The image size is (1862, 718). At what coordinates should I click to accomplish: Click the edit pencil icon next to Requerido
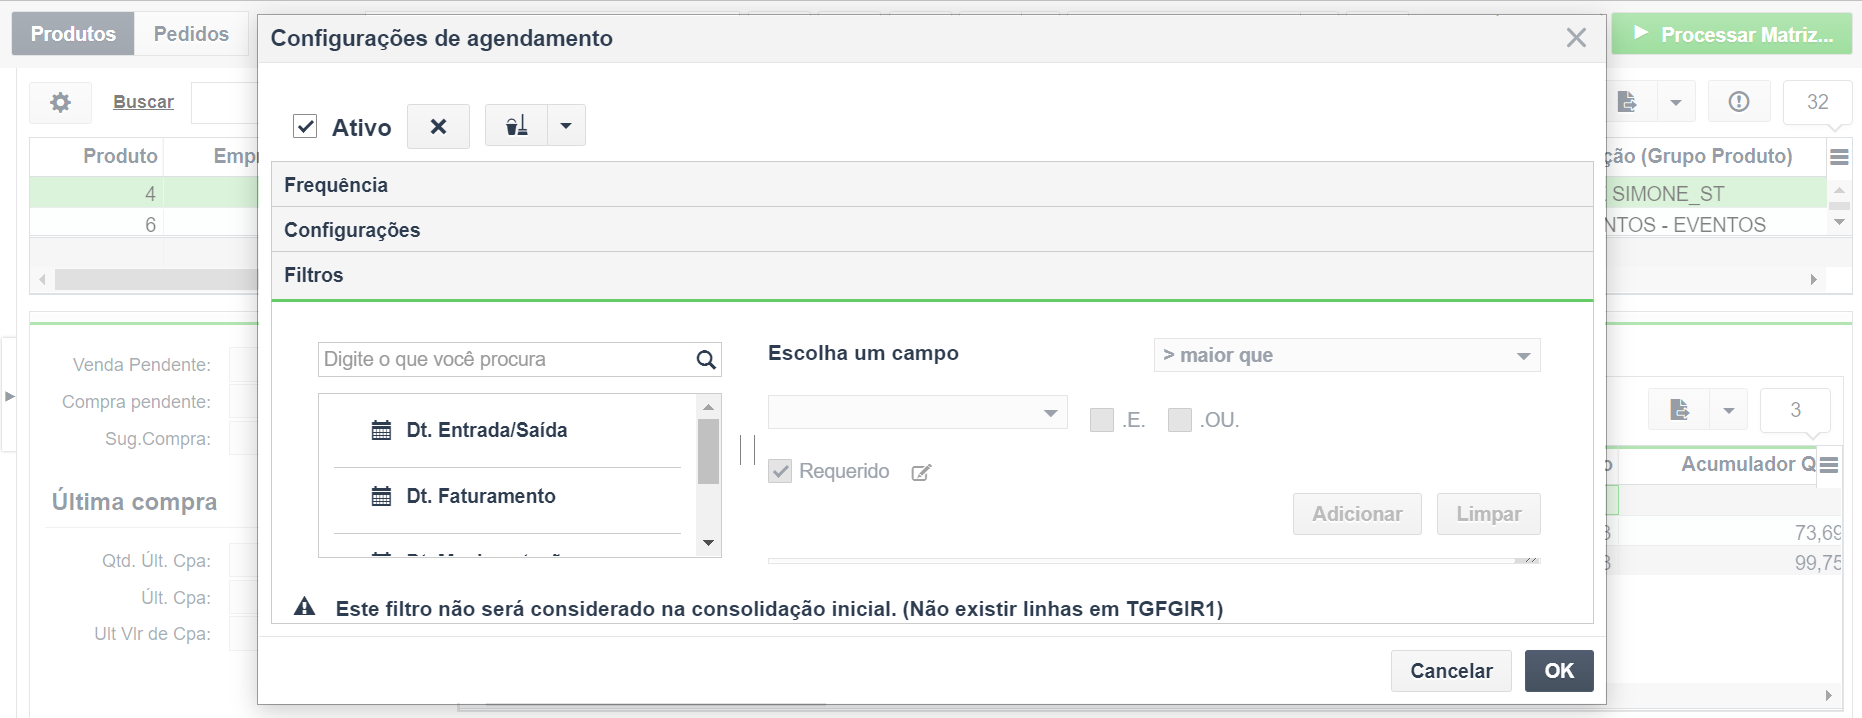pyautogui.click(x=921, y=473)
